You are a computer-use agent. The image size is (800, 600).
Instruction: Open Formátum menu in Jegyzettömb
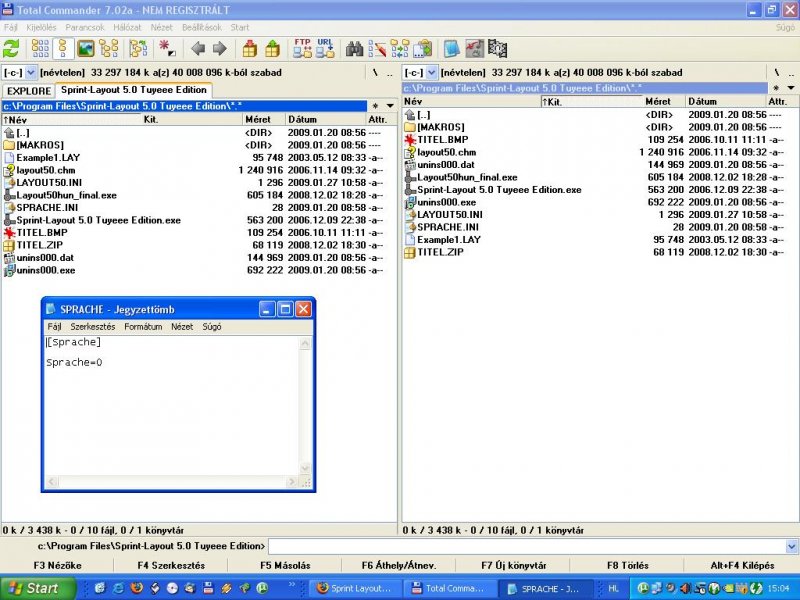coord(143,327)
